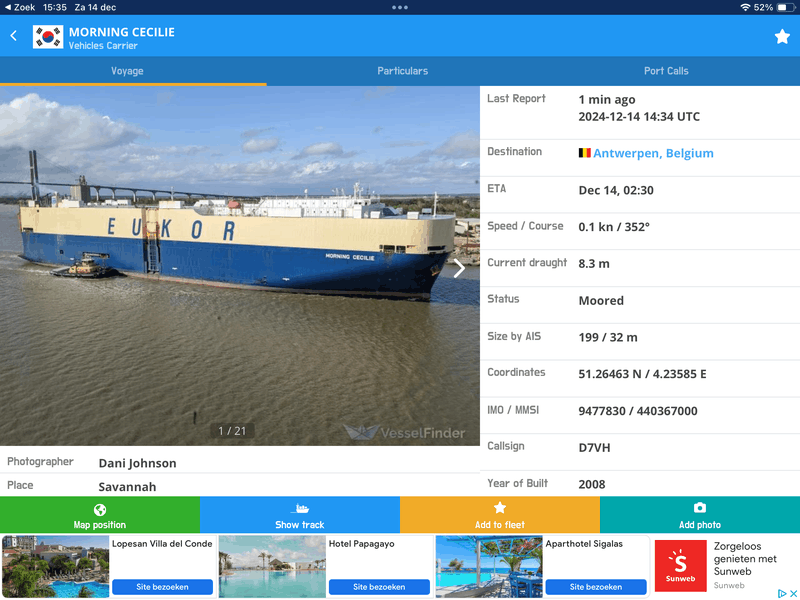Select the size value '199 / 32 m'
This screenshot has height=600, width=800.
tap(608, 337)
